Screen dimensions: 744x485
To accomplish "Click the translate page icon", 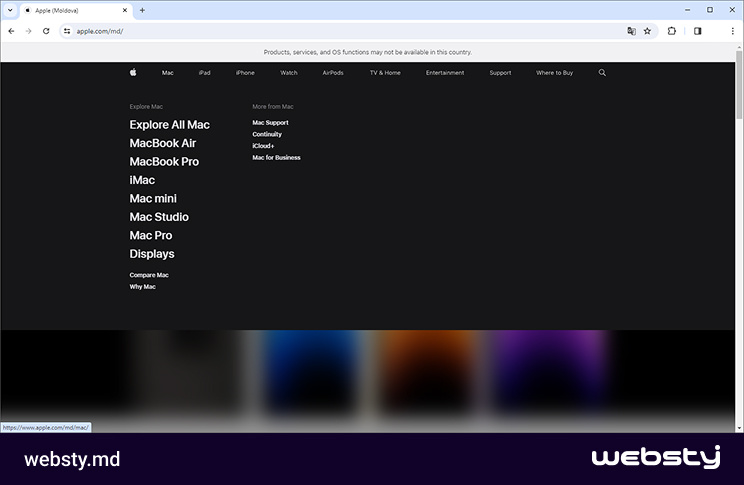I will [x=631, y=31].
